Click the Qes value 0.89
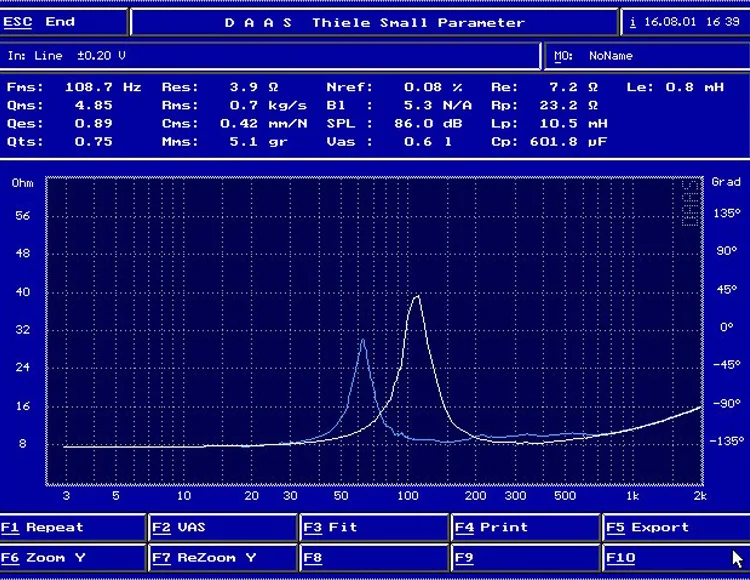This screenshot has width=750, height=580. pos(93,123)
